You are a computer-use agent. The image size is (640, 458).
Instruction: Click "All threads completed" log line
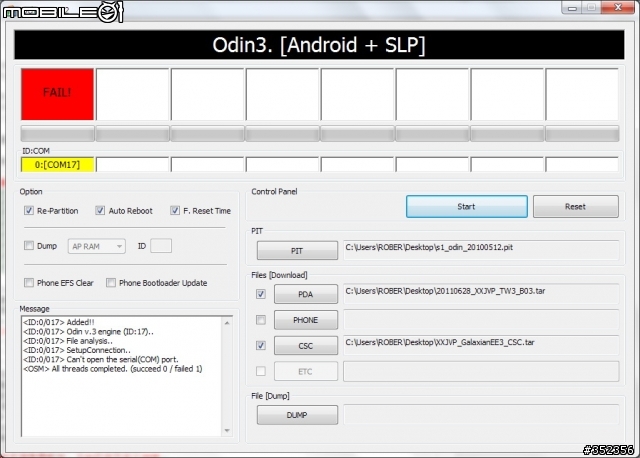tap(113, 369)
